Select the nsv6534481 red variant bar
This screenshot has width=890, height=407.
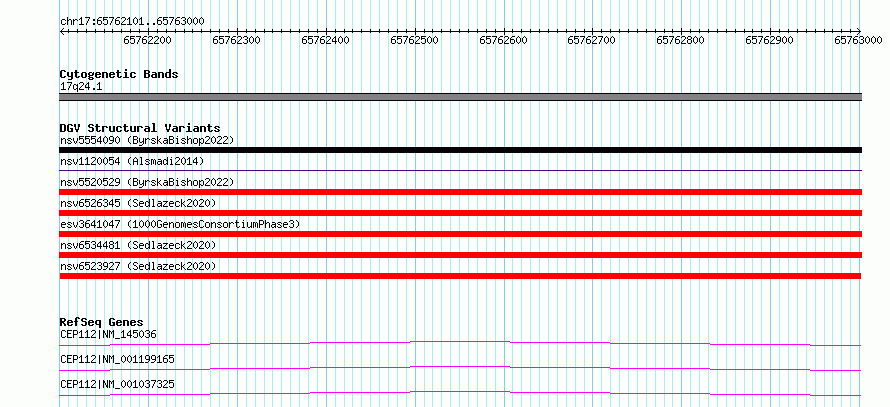[x=460, y=255]
